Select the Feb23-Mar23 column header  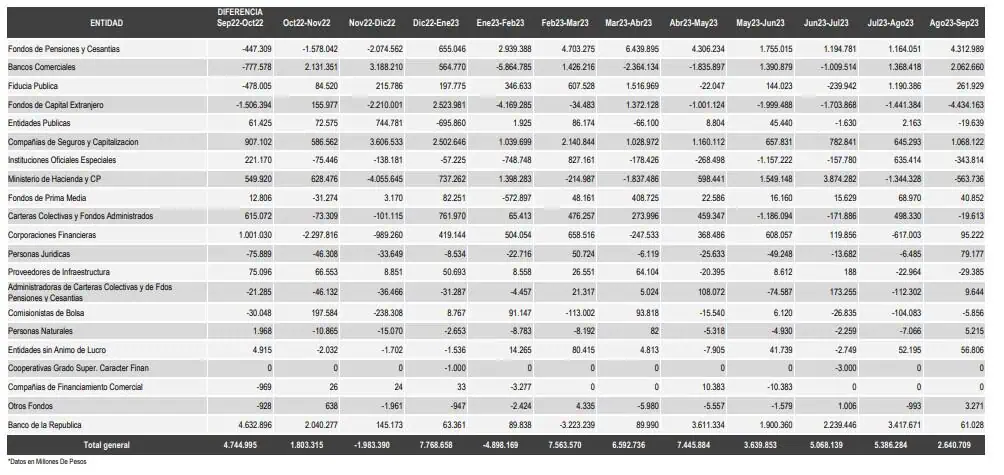tap(565, 22)
